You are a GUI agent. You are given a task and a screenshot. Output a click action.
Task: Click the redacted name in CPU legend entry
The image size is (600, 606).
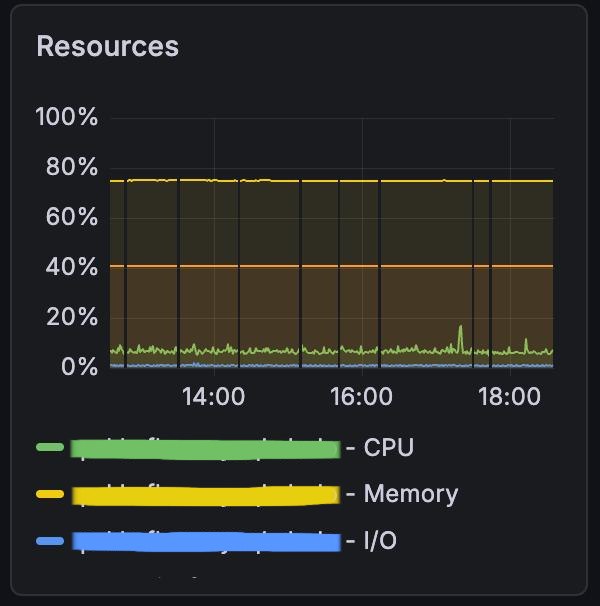205,449
